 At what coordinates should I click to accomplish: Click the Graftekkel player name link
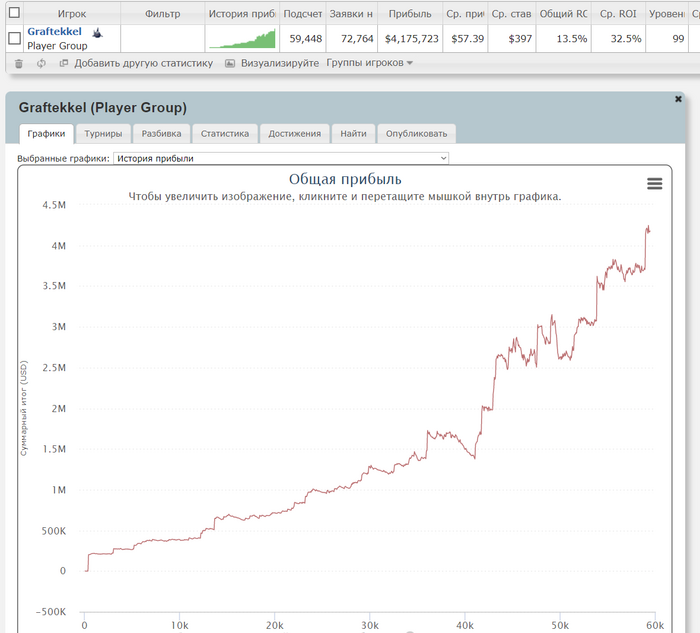click(x=54, y=32)
